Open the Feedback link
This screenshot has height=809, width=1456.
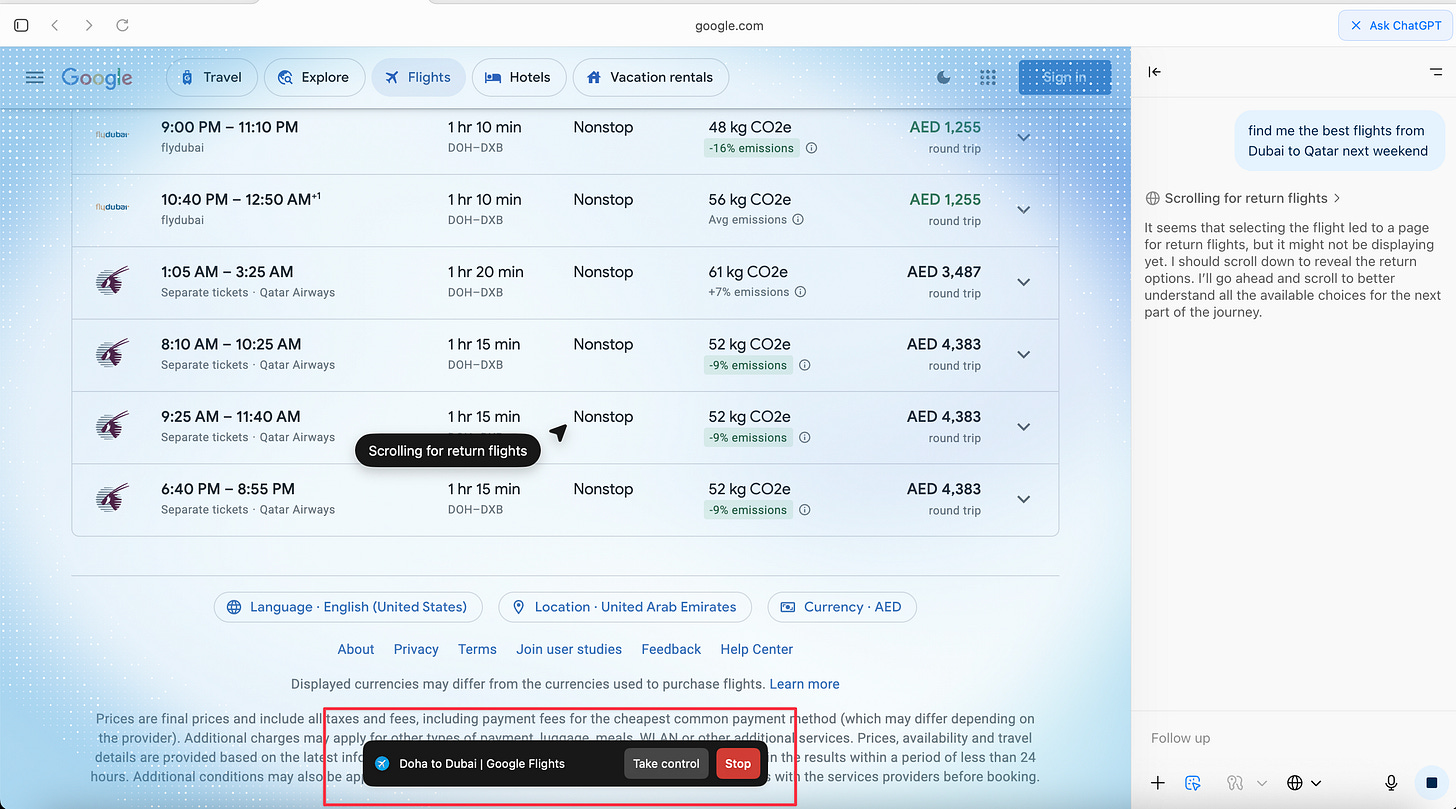click(671, 649)
